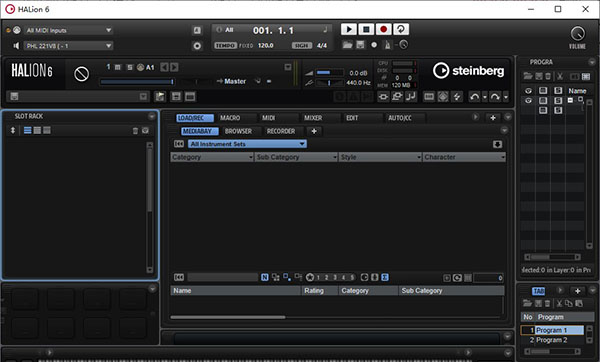Viewport: 600px width, 362px height.
Task: Open the Sub Category filter column dropdown
Action: pos(334,157)
